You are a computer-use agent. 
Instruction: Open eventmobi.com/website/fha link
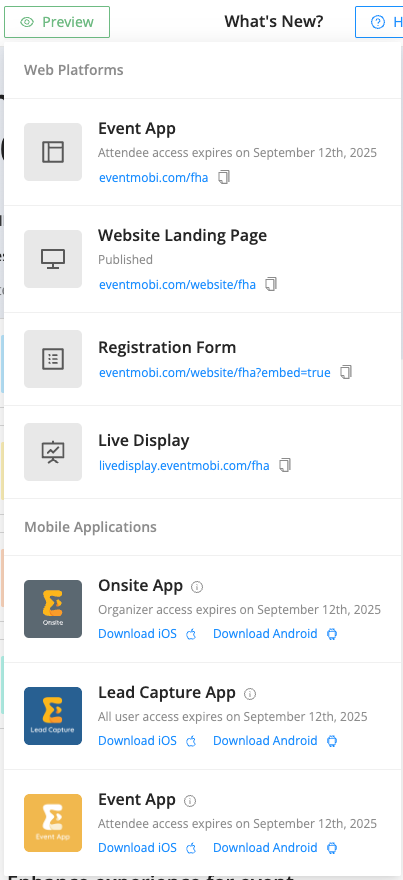pos(177,285)
